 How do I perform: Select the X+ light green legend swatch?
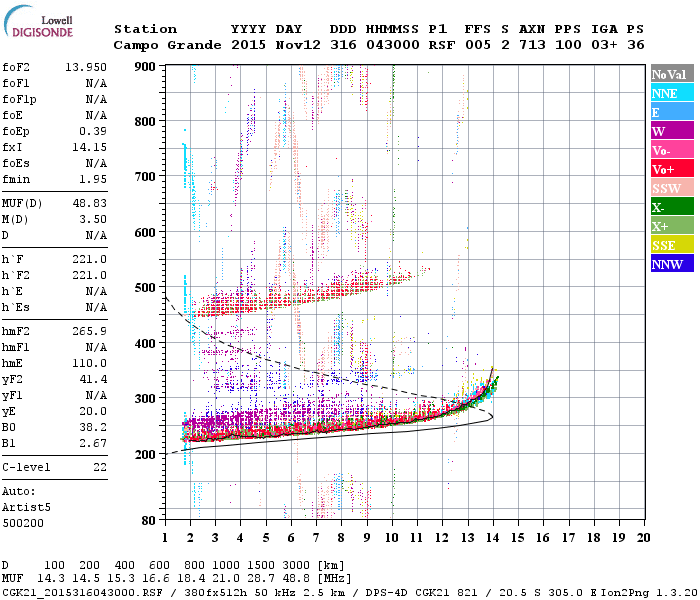coord(672,226)
